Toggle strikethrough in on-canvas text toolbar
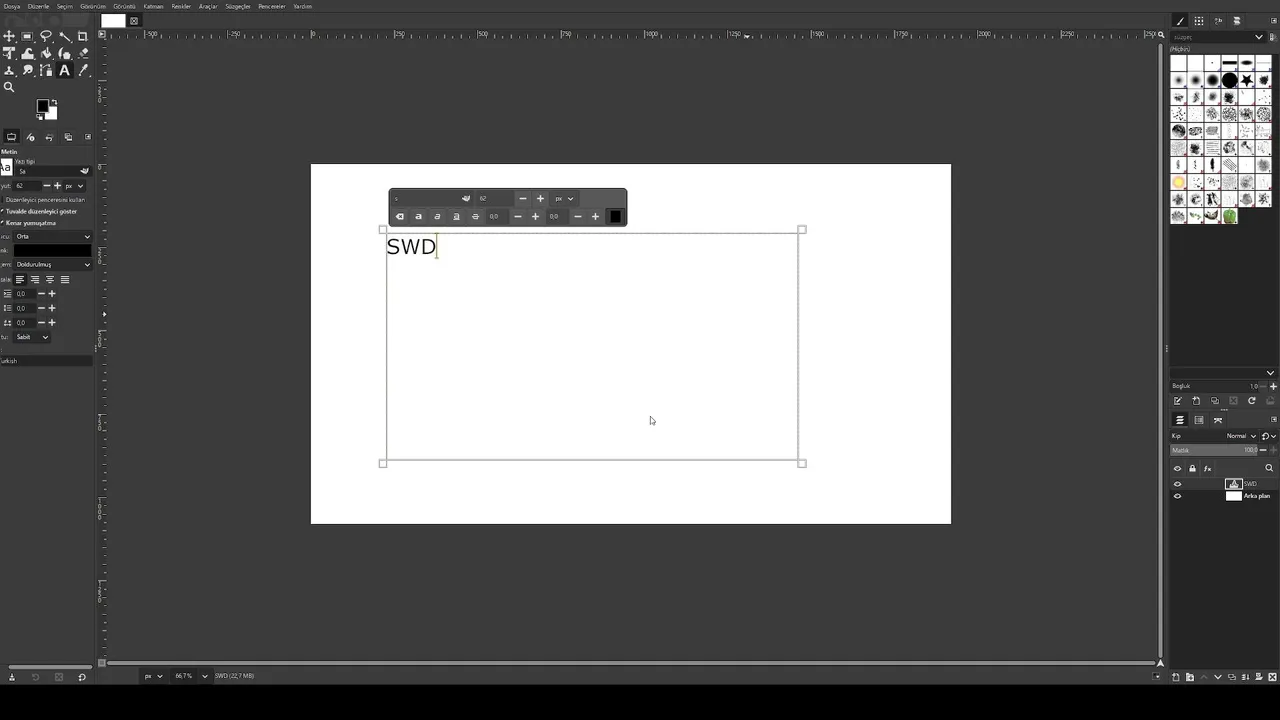Viewport: 1280px width, 720px height. coord(475,216)
